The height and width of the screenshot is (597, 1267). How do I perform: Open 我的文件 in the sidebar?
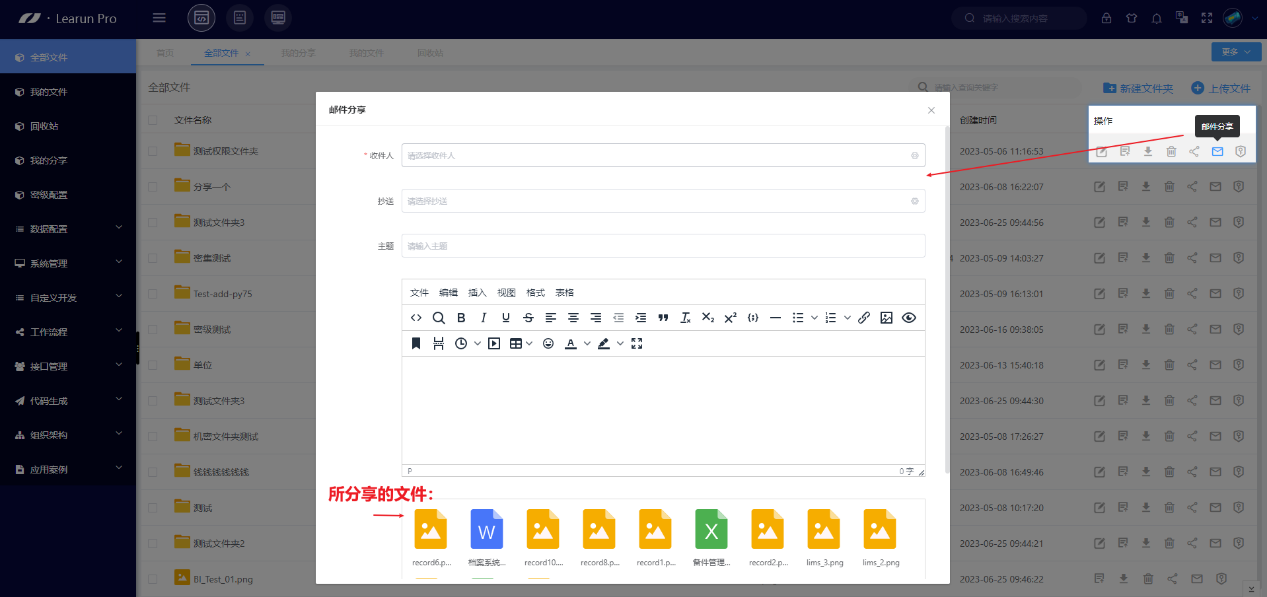point(68,92)
